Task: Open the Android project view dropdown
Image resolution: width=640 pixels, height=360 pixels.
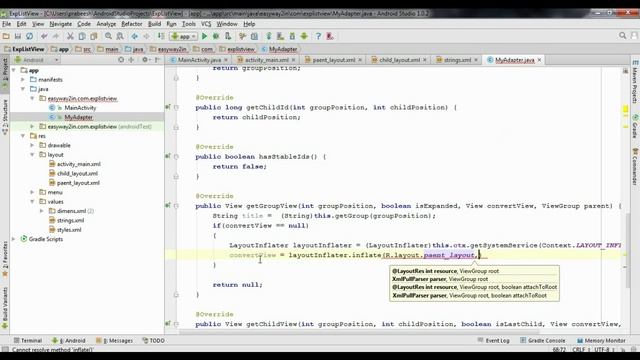Action: (37, 60)
